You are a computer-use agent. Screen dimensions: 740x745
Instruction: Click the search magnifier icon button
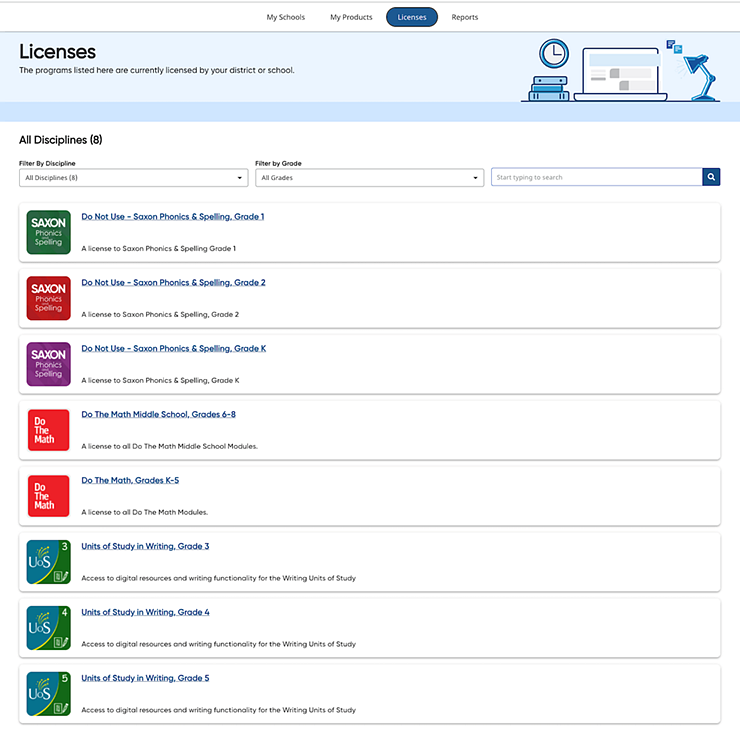pos(711,177)
